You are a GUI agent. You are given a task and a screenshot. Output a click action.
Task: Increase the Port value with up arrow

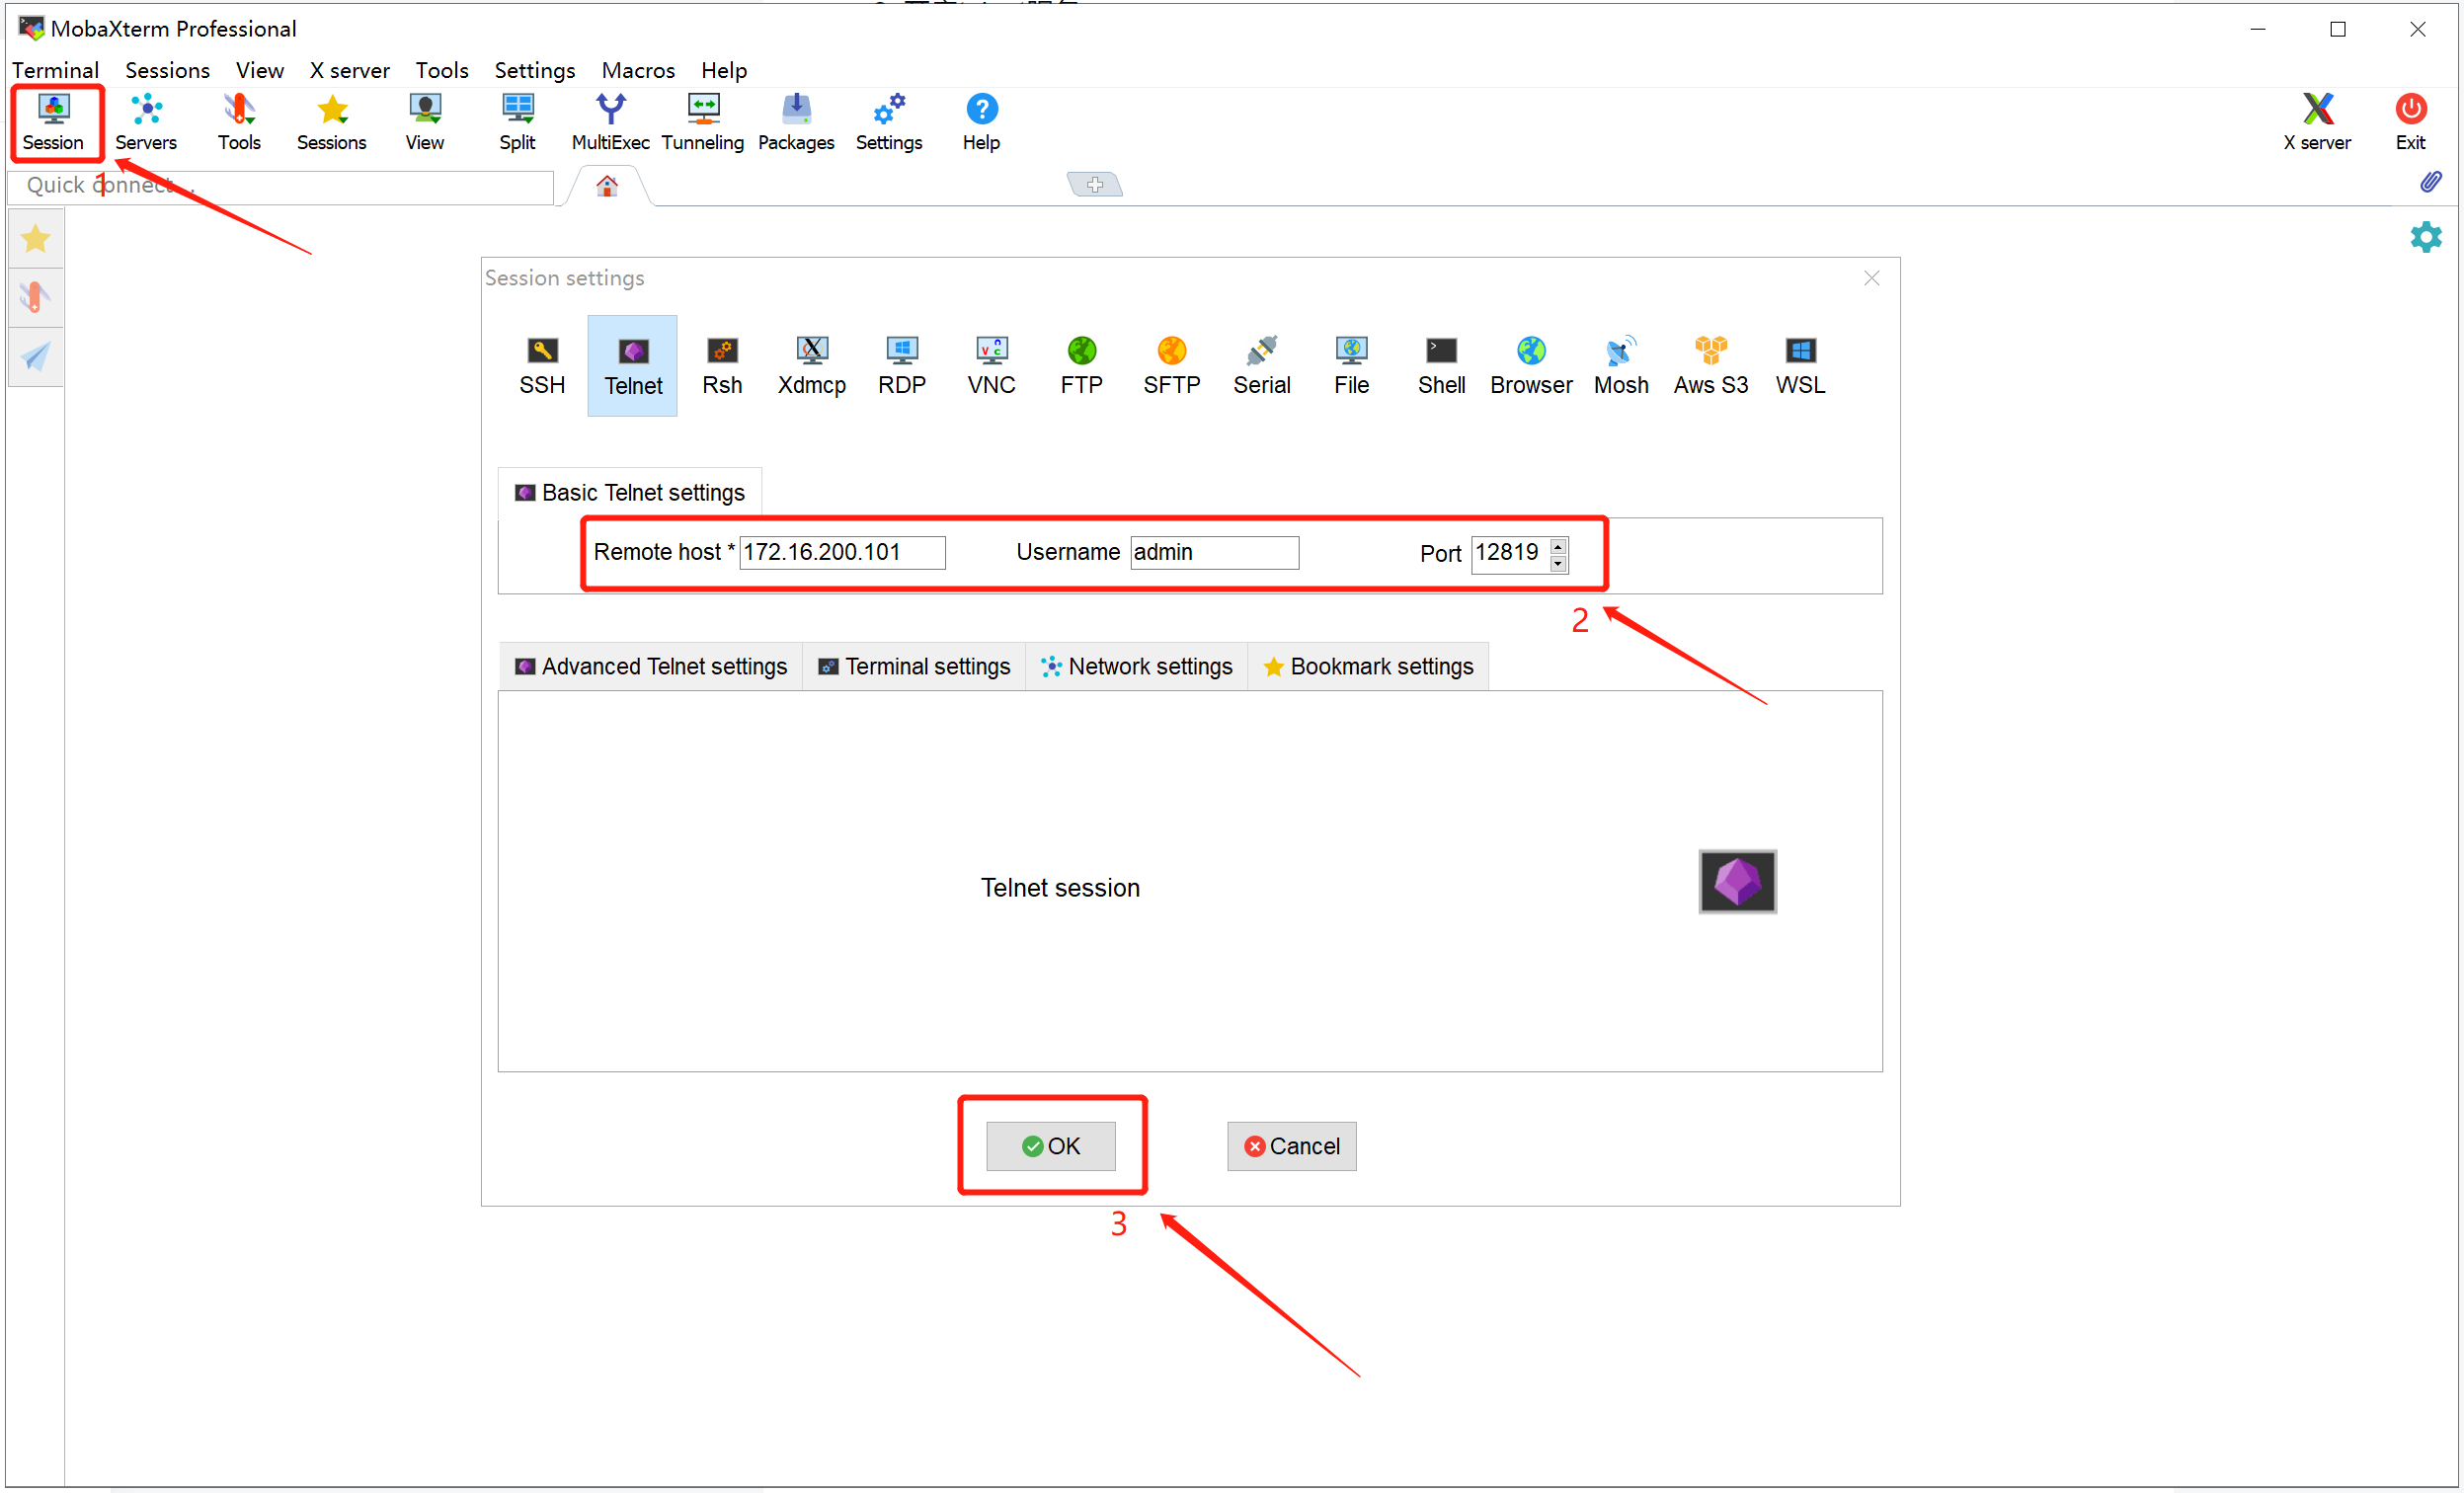(x=1557, y=545)
